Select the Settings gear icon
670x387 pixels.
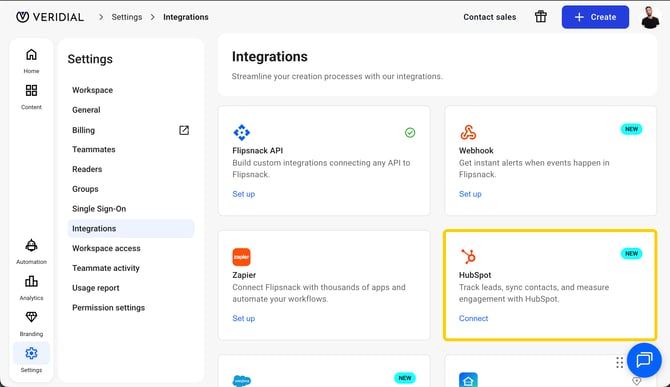31,353
